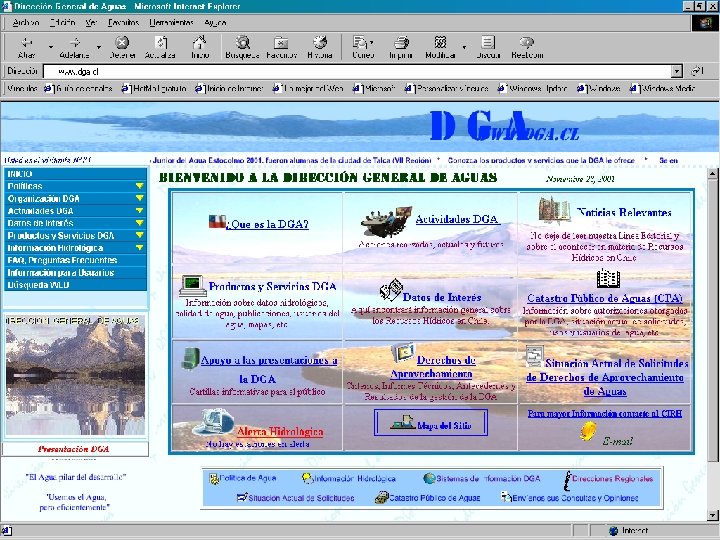Open the Ver menu
The height and width of the screenshot is (540, 720).
pyautogui.click(x=91, y=22)
